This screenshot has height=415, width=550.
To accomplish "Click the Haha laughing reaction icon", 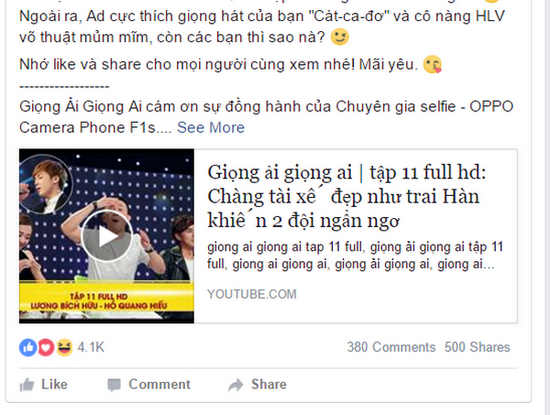I will tap(64, 348).
